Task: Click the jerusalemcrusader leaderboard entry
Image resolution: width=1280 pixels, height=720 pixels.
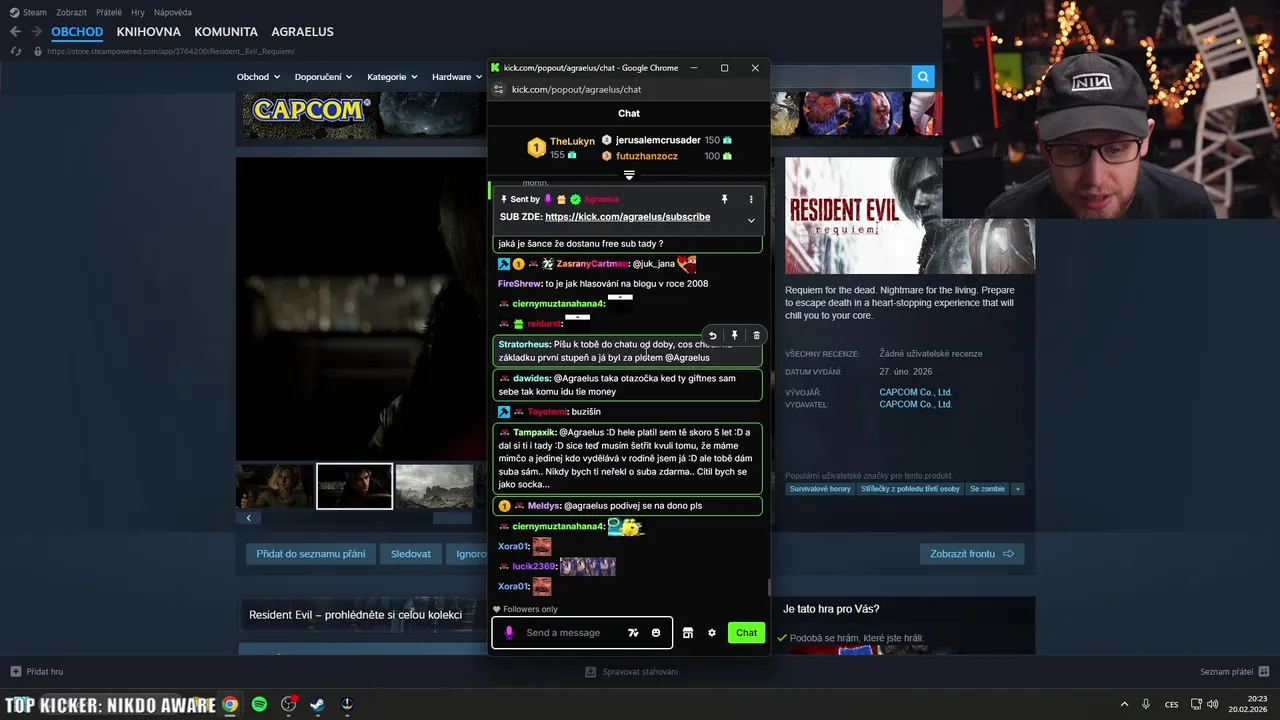Action: tap(658, 140)
